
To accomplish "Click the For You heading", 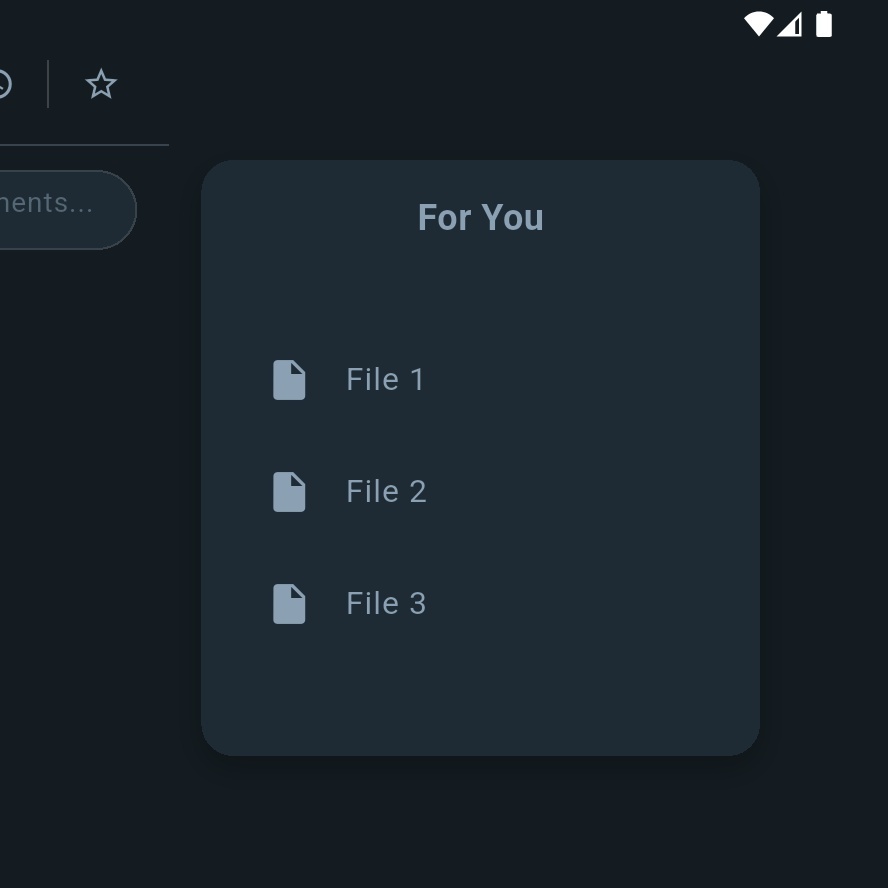I will coord(480,217).
